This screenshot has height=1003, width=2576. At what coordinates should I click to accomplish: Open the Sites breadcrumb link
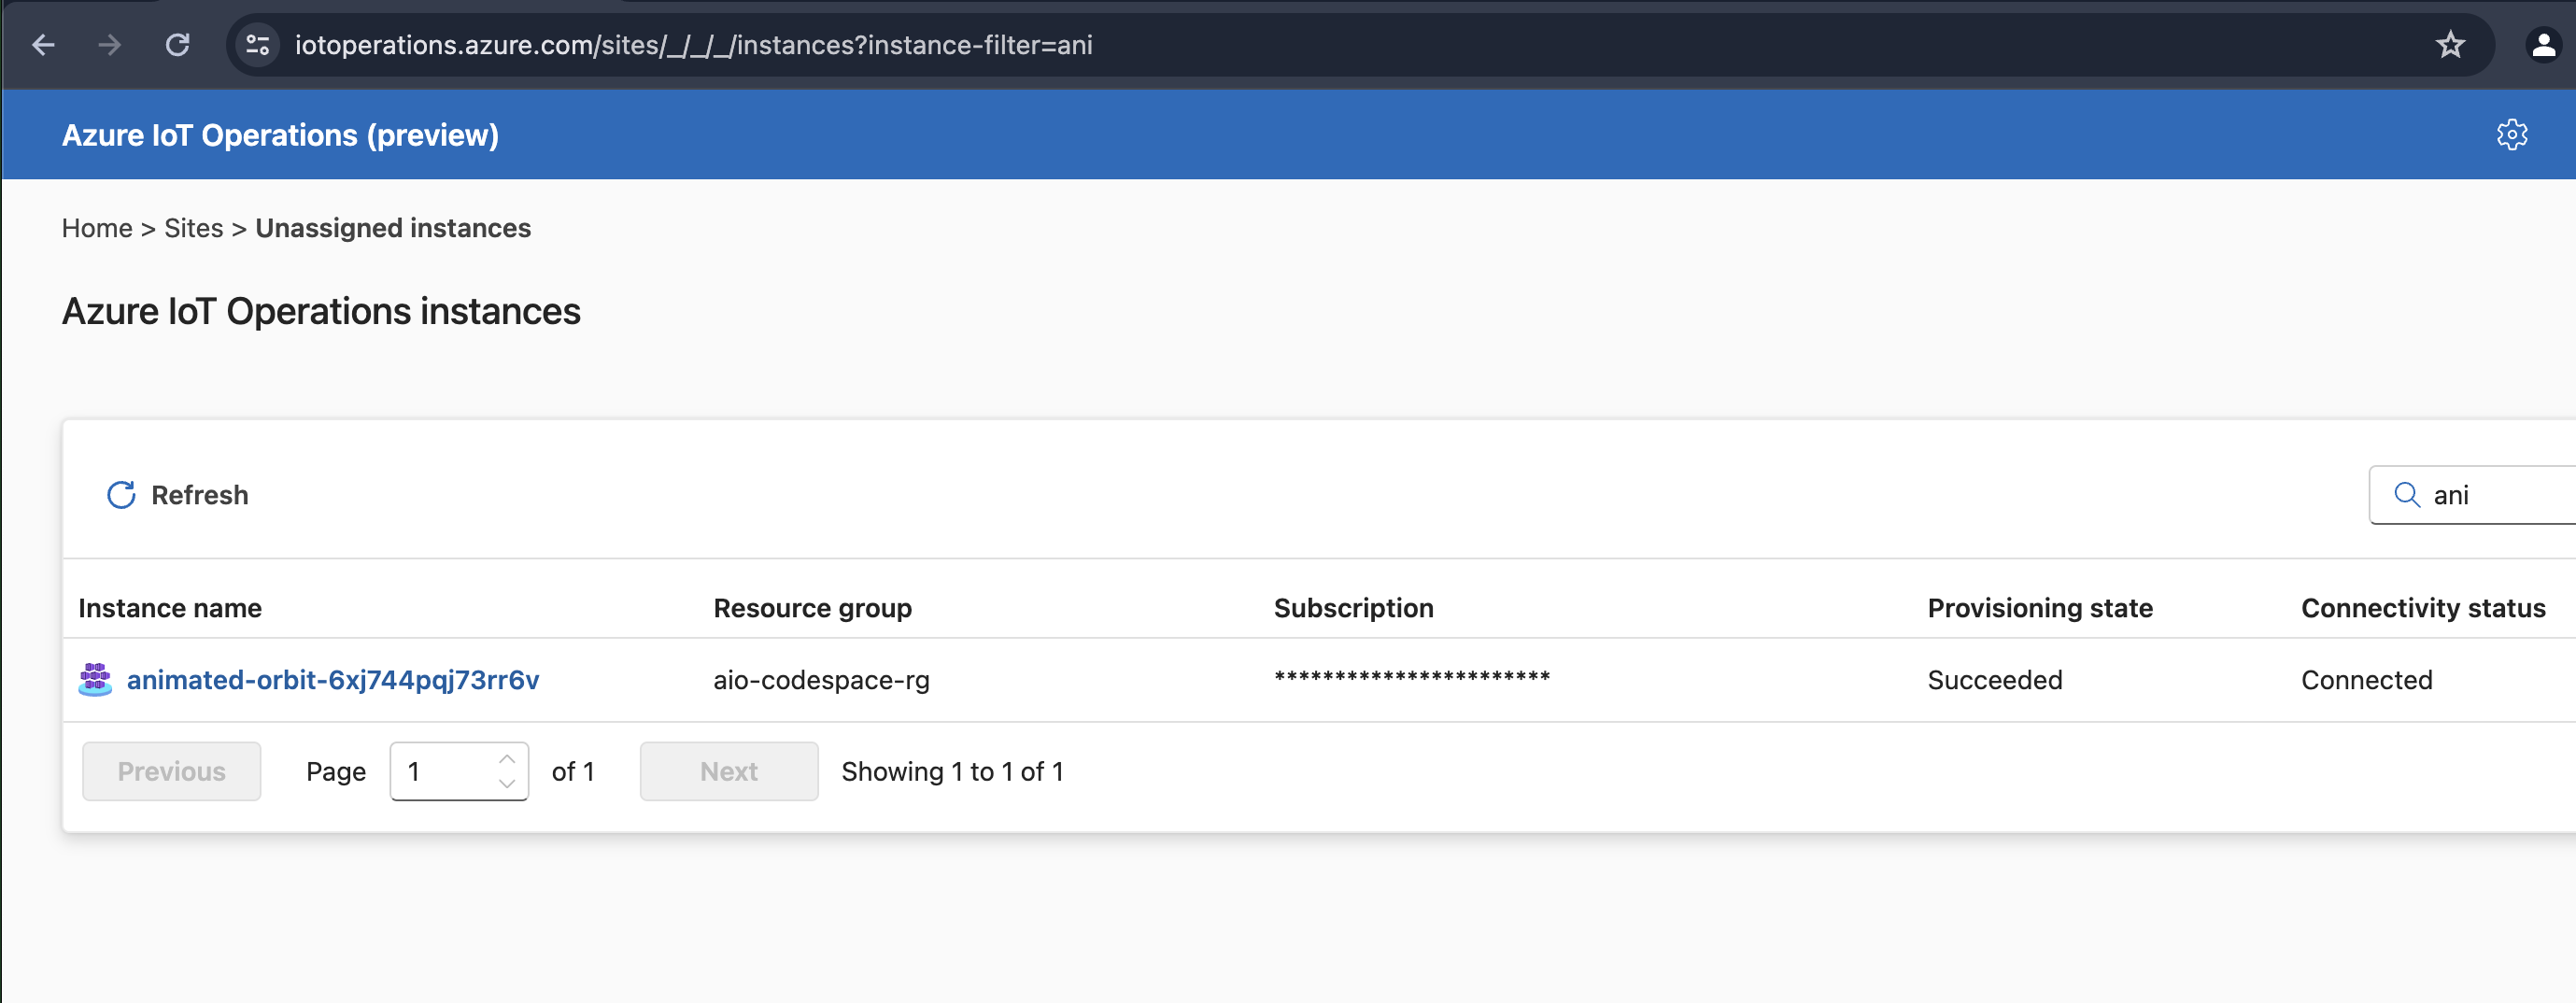coord(193,228)
